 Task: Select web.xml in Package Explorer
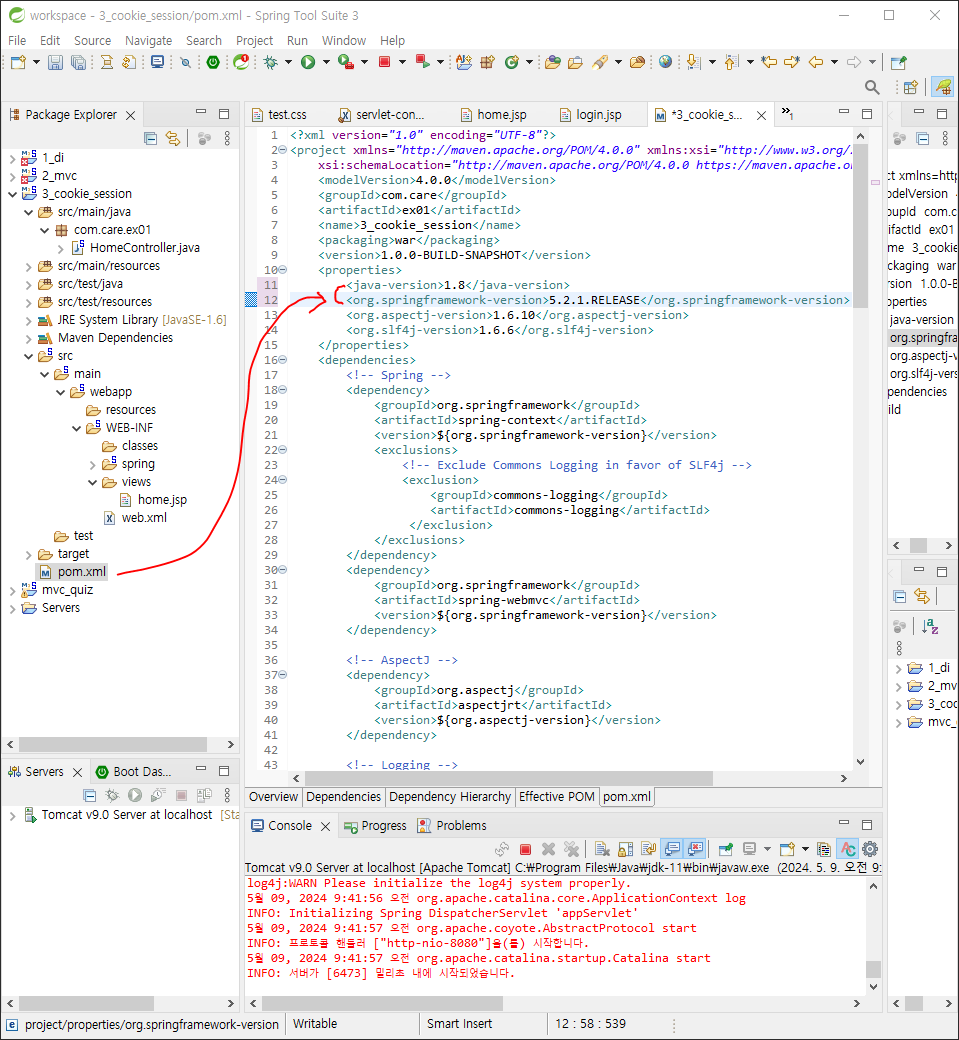pos(136,518)
